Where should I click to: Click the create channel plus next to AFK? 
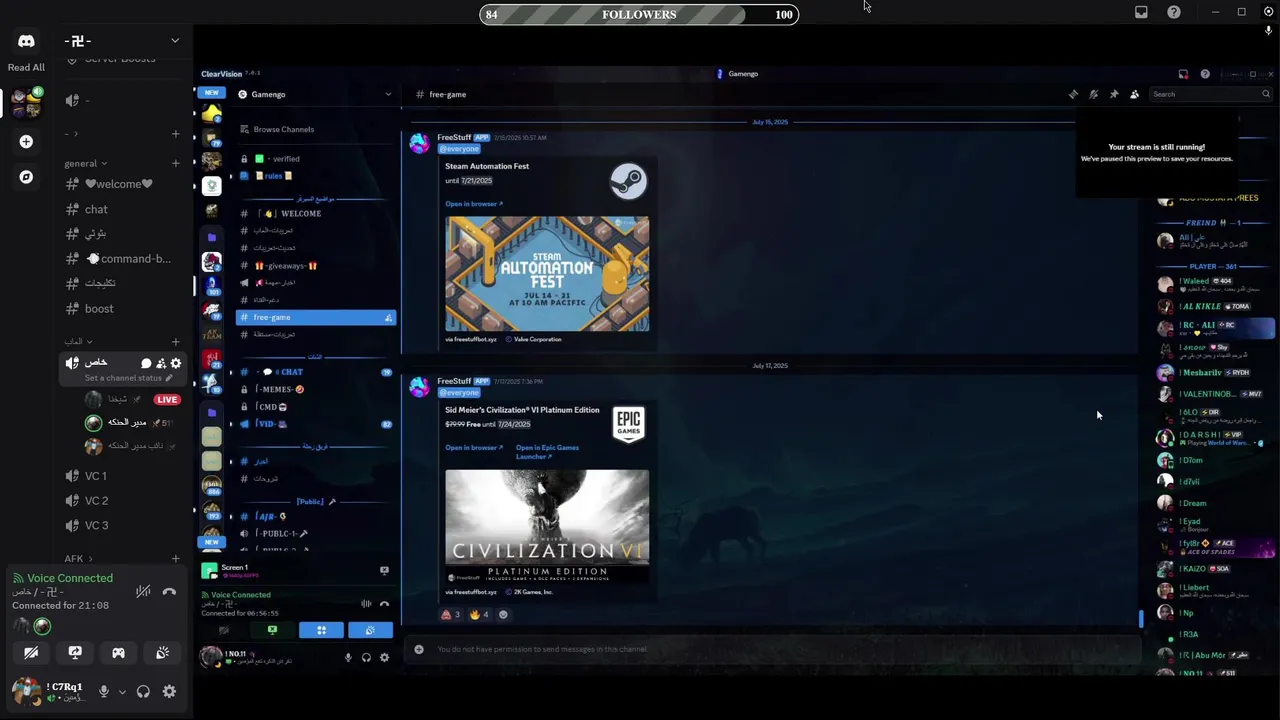coord(176,559)
